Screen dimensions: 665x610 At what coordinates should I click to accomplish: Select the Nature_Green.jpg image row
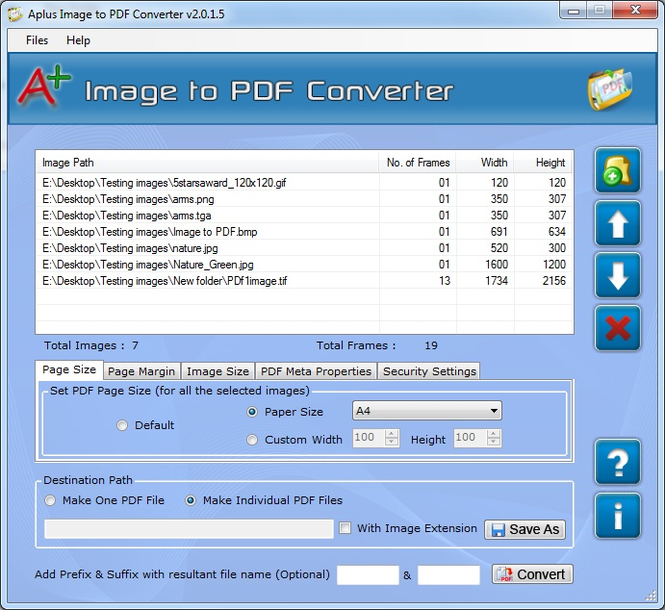[305, 264]
